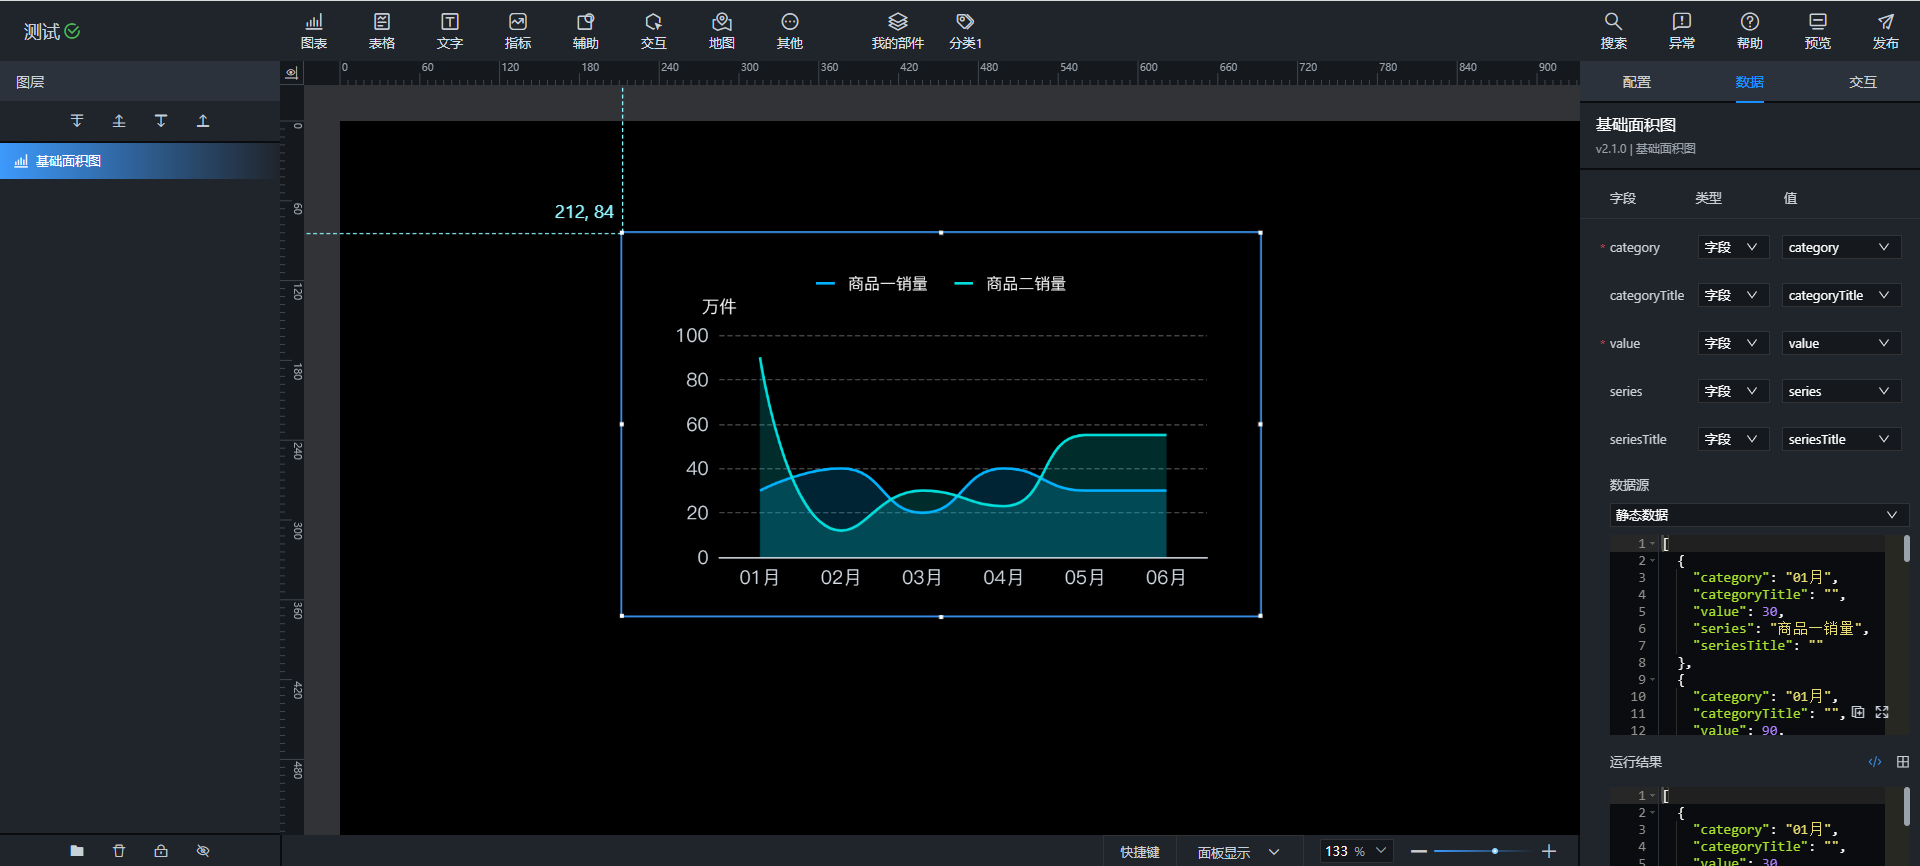Viewport: 1920px width, 866px height.
Task: Select the 基础面积图 layer in layer list
Action: tap(68, 161)
